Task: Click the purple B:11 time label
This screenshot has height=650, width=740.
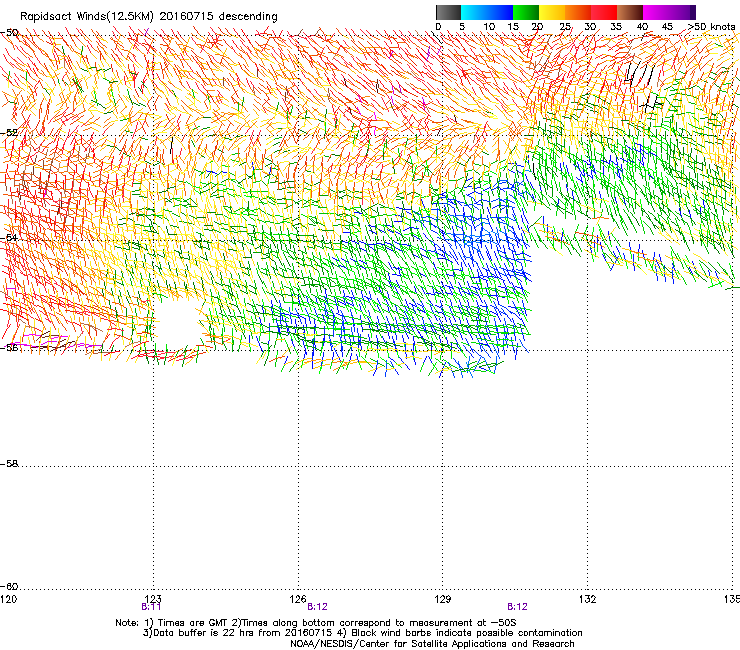Action: tap(151, 607)
